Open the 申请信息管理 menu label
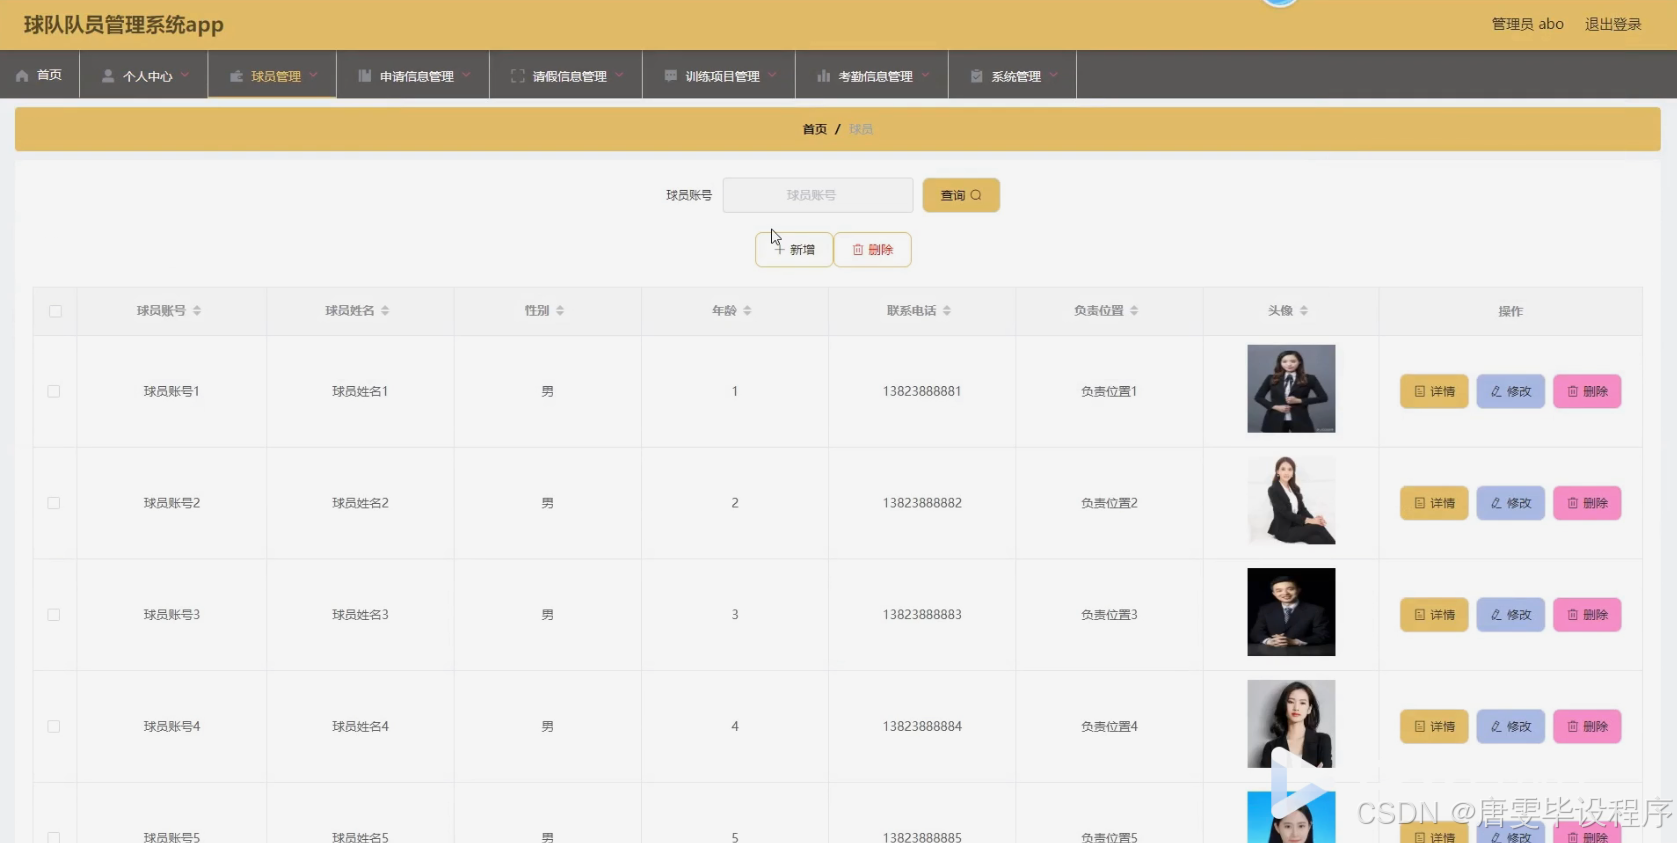The height and width of the screenshot is (843, 1677). click(x=417, y=76)
